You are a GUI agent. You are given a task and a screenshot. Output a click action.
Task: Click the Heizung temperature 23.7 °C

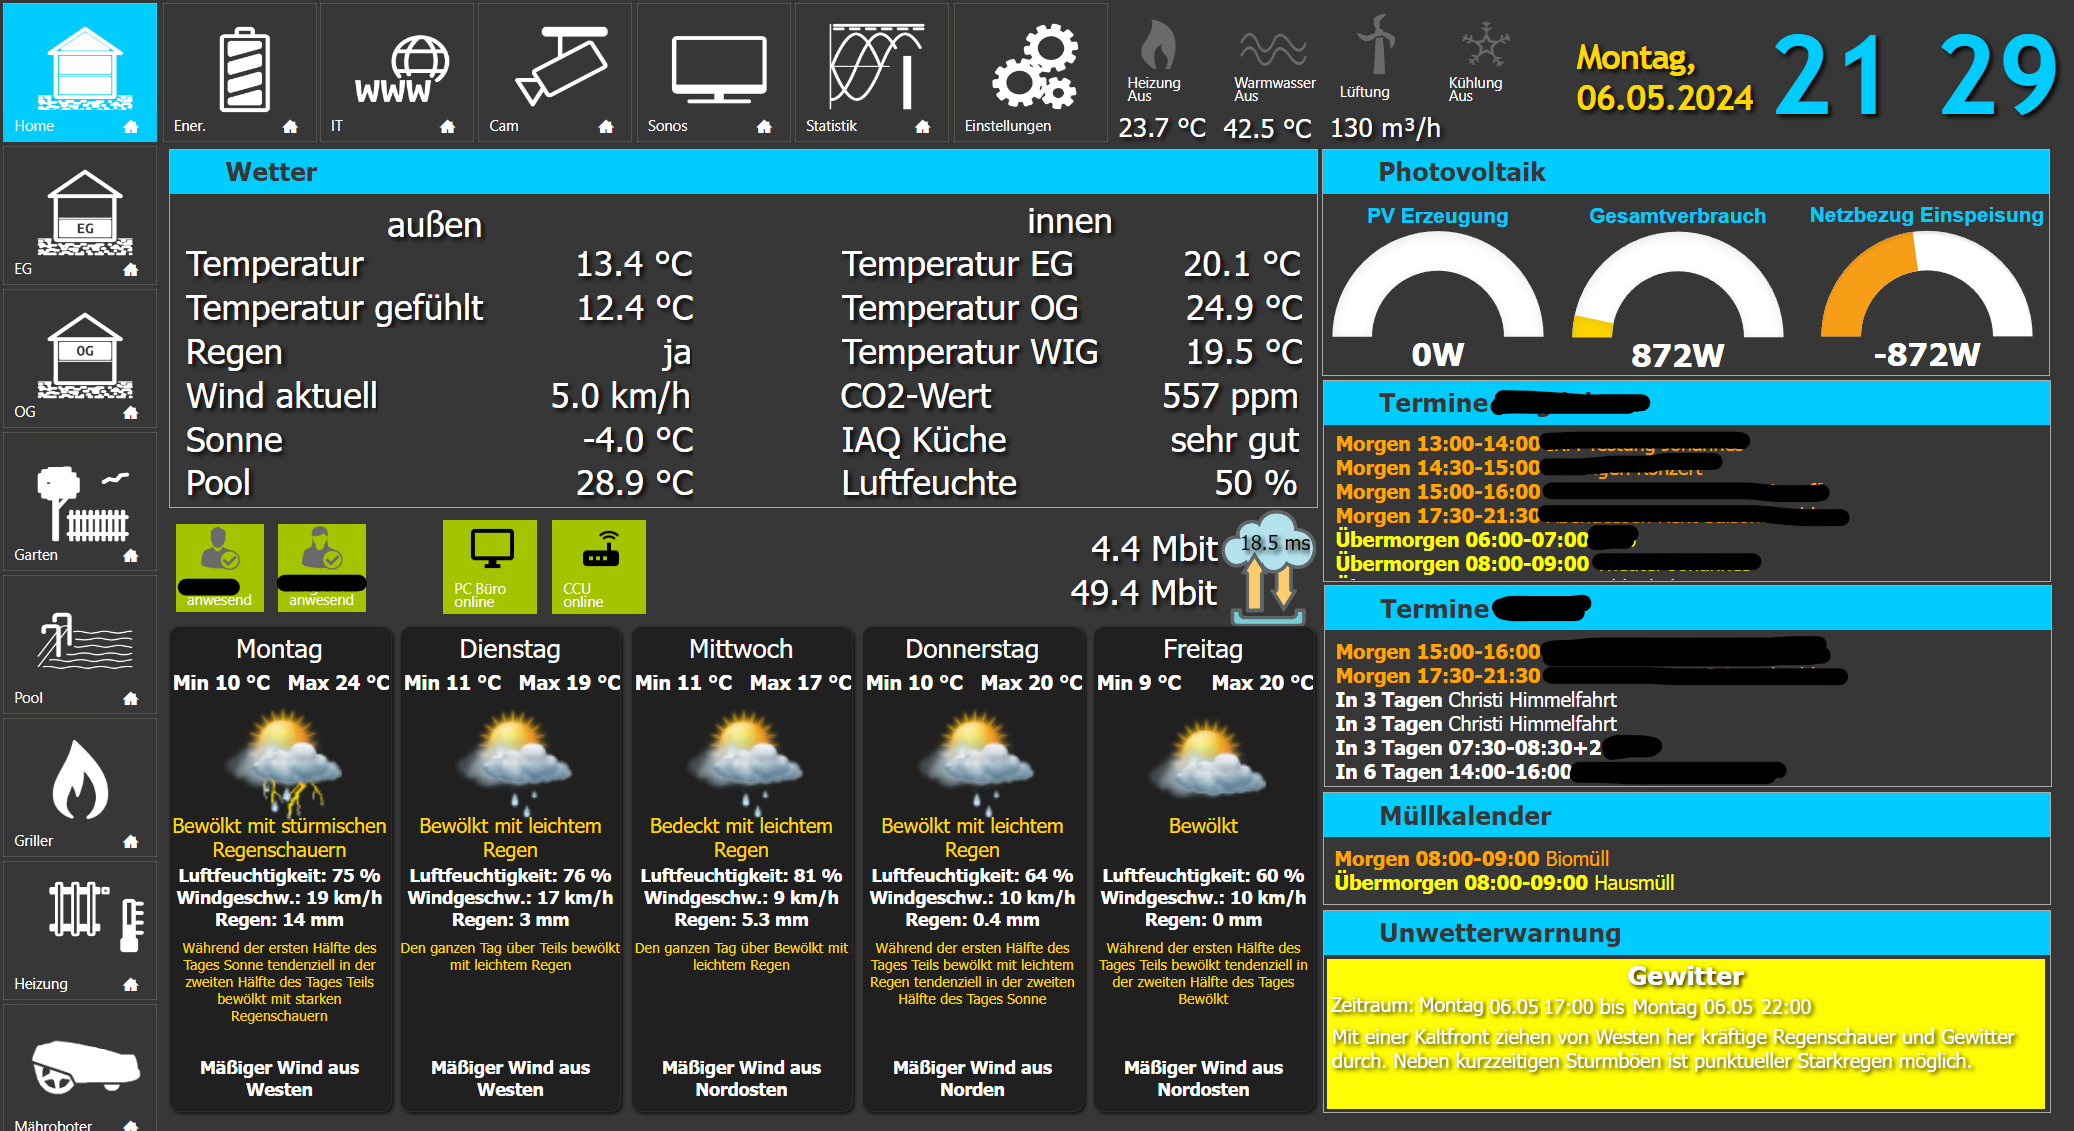pyautogui.click(x=1162, y=128)
